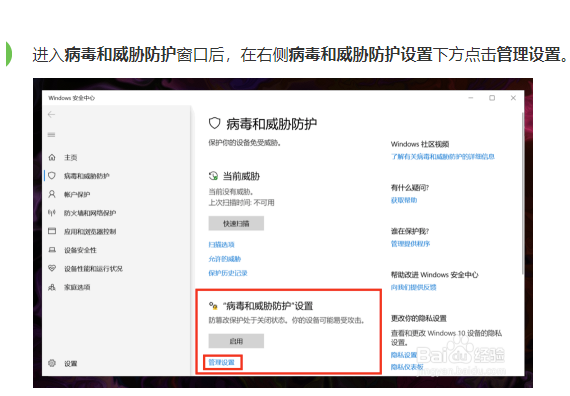
Task: Maximize the Windows 安全中心 window
Action: (x=492, y=98)
